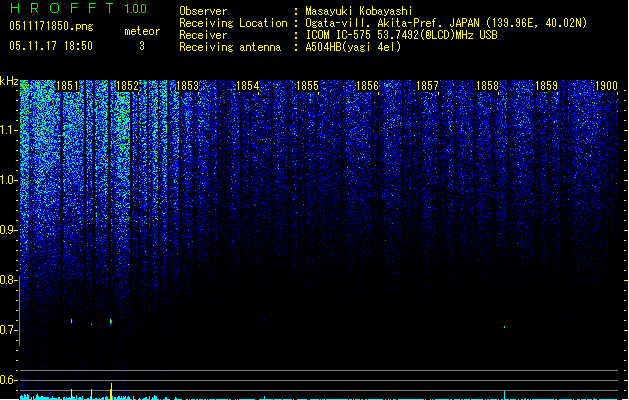Viewport: 629px width, 400px height.
Task: Click the 0.8 kHz axis label
Action: point(9,280)
